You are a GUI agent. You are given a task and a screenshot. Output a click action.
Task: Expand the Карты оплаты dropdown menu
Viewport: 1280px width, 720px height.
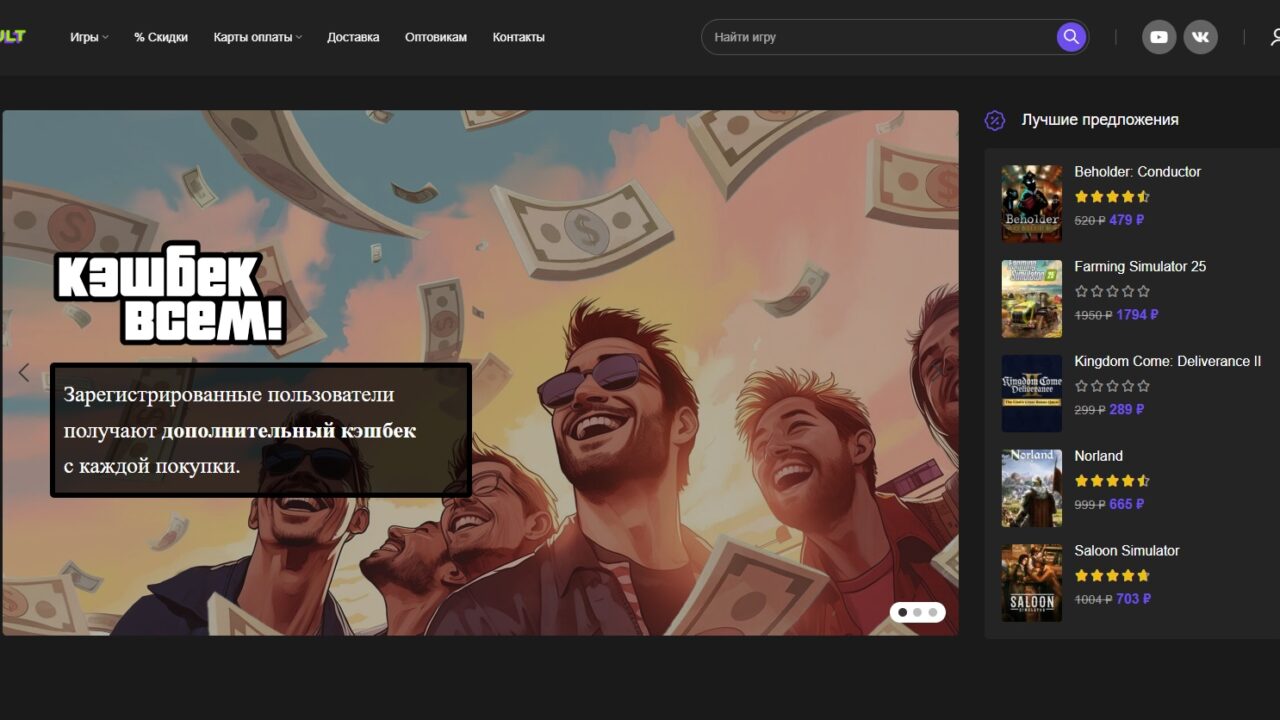tap(257, 37)
